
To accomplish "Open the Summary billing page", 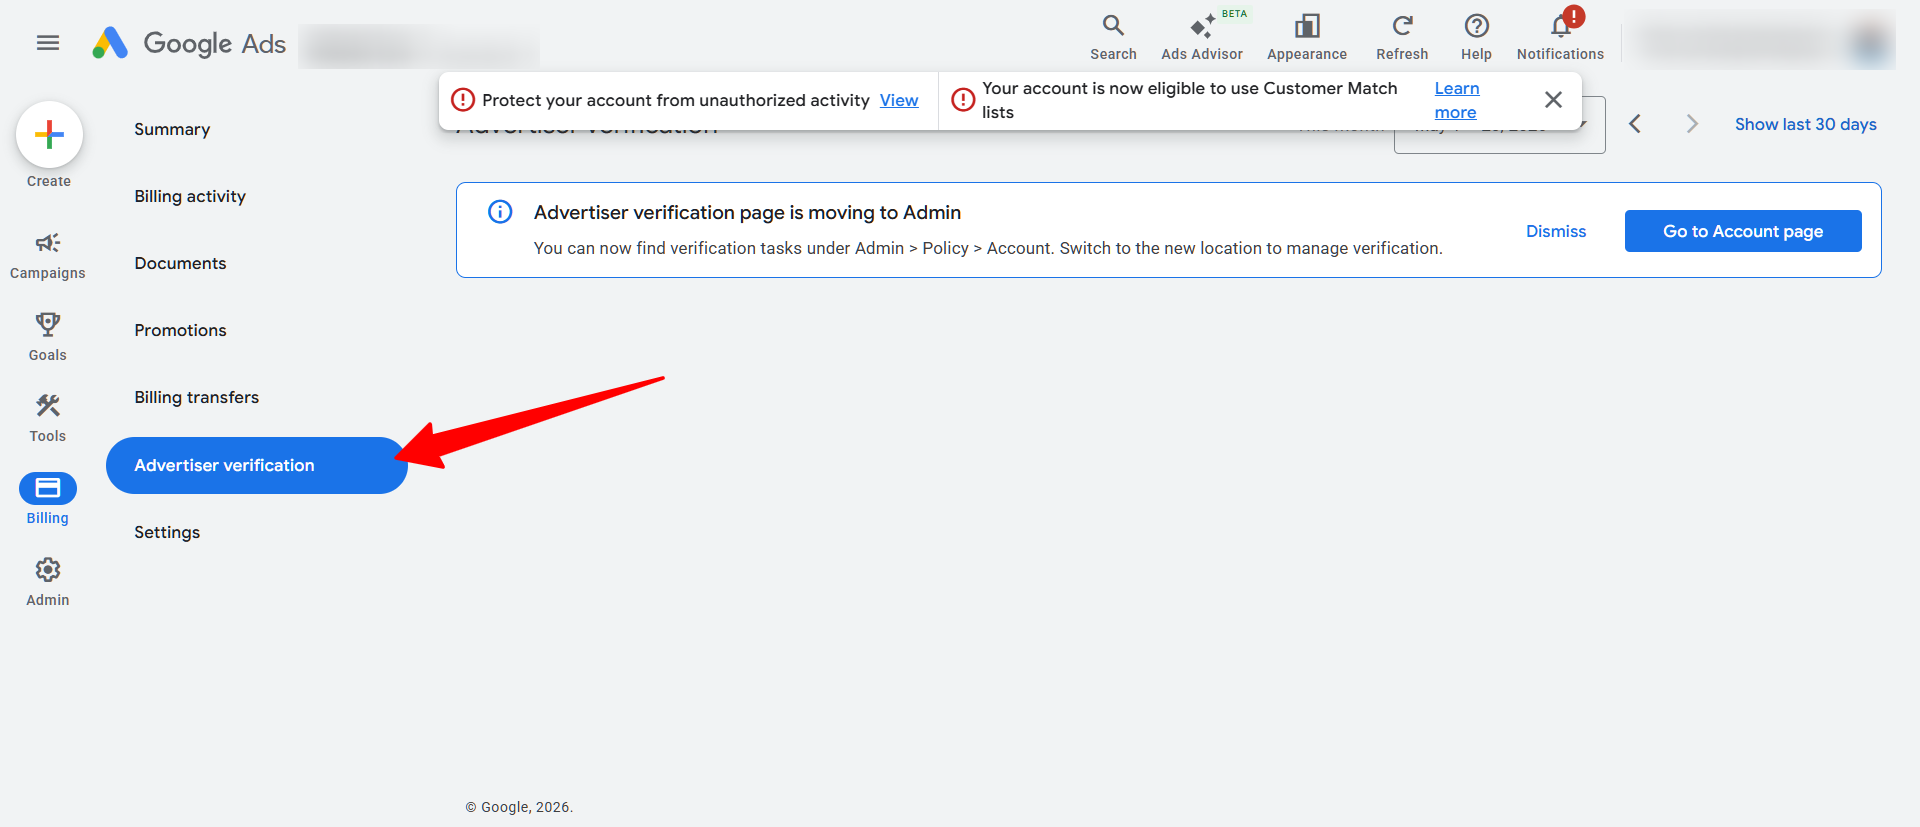I will [x=172, y=129].
